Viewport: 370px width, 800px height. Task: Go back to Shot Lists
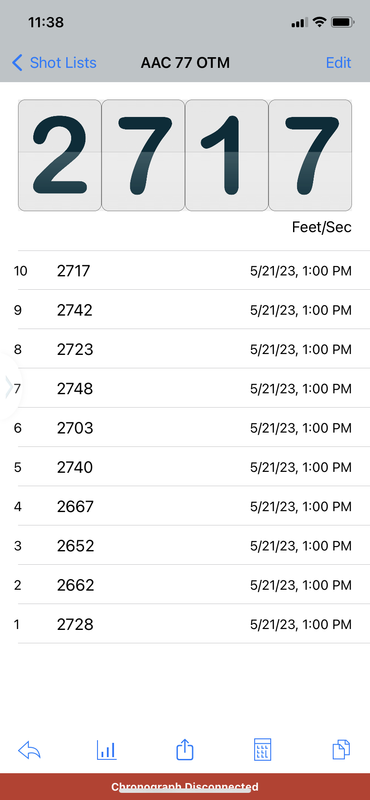[x=54, y=63]
